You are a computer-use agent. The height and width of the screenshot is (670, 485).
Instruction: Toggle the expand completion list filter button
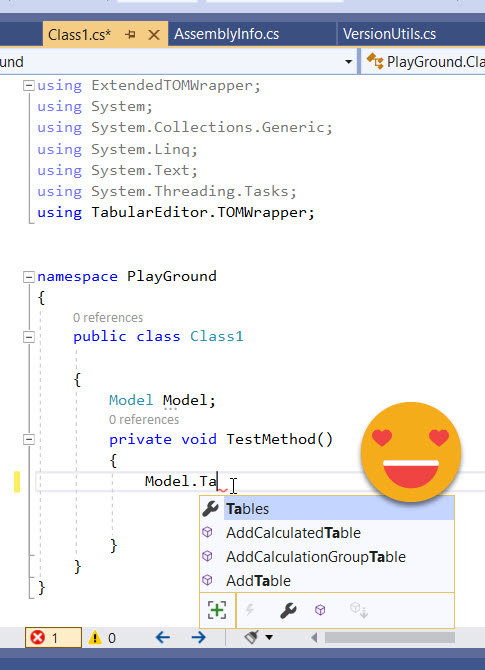[217, 610]
